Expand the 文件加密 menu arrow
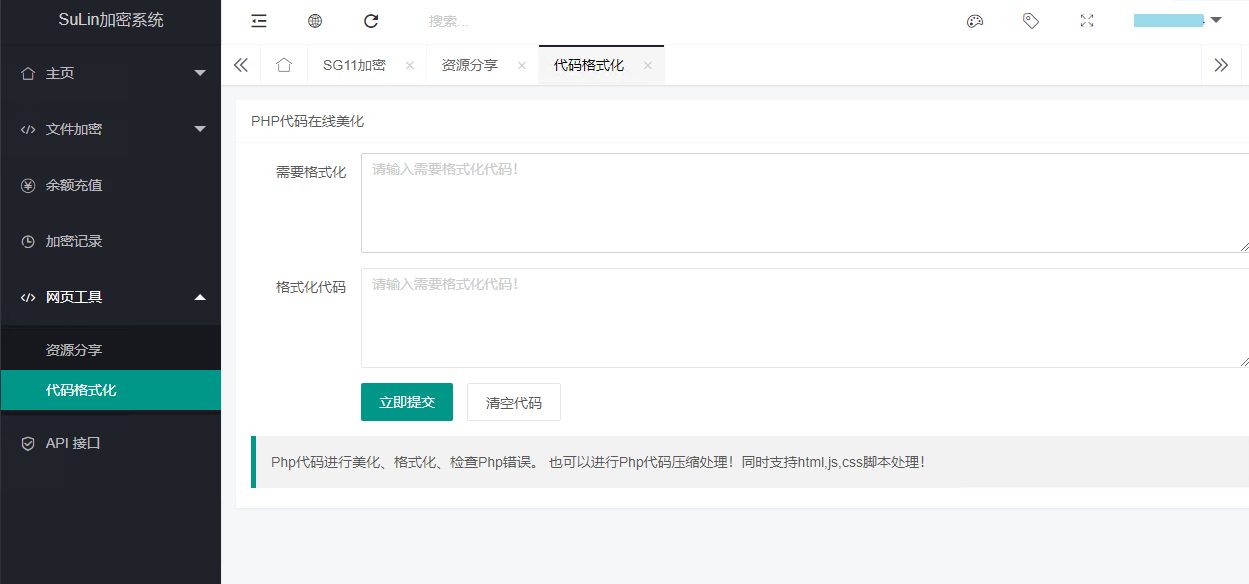This screenshot has width=1249, height=584. pyautogui.click(x=200, y=129)
